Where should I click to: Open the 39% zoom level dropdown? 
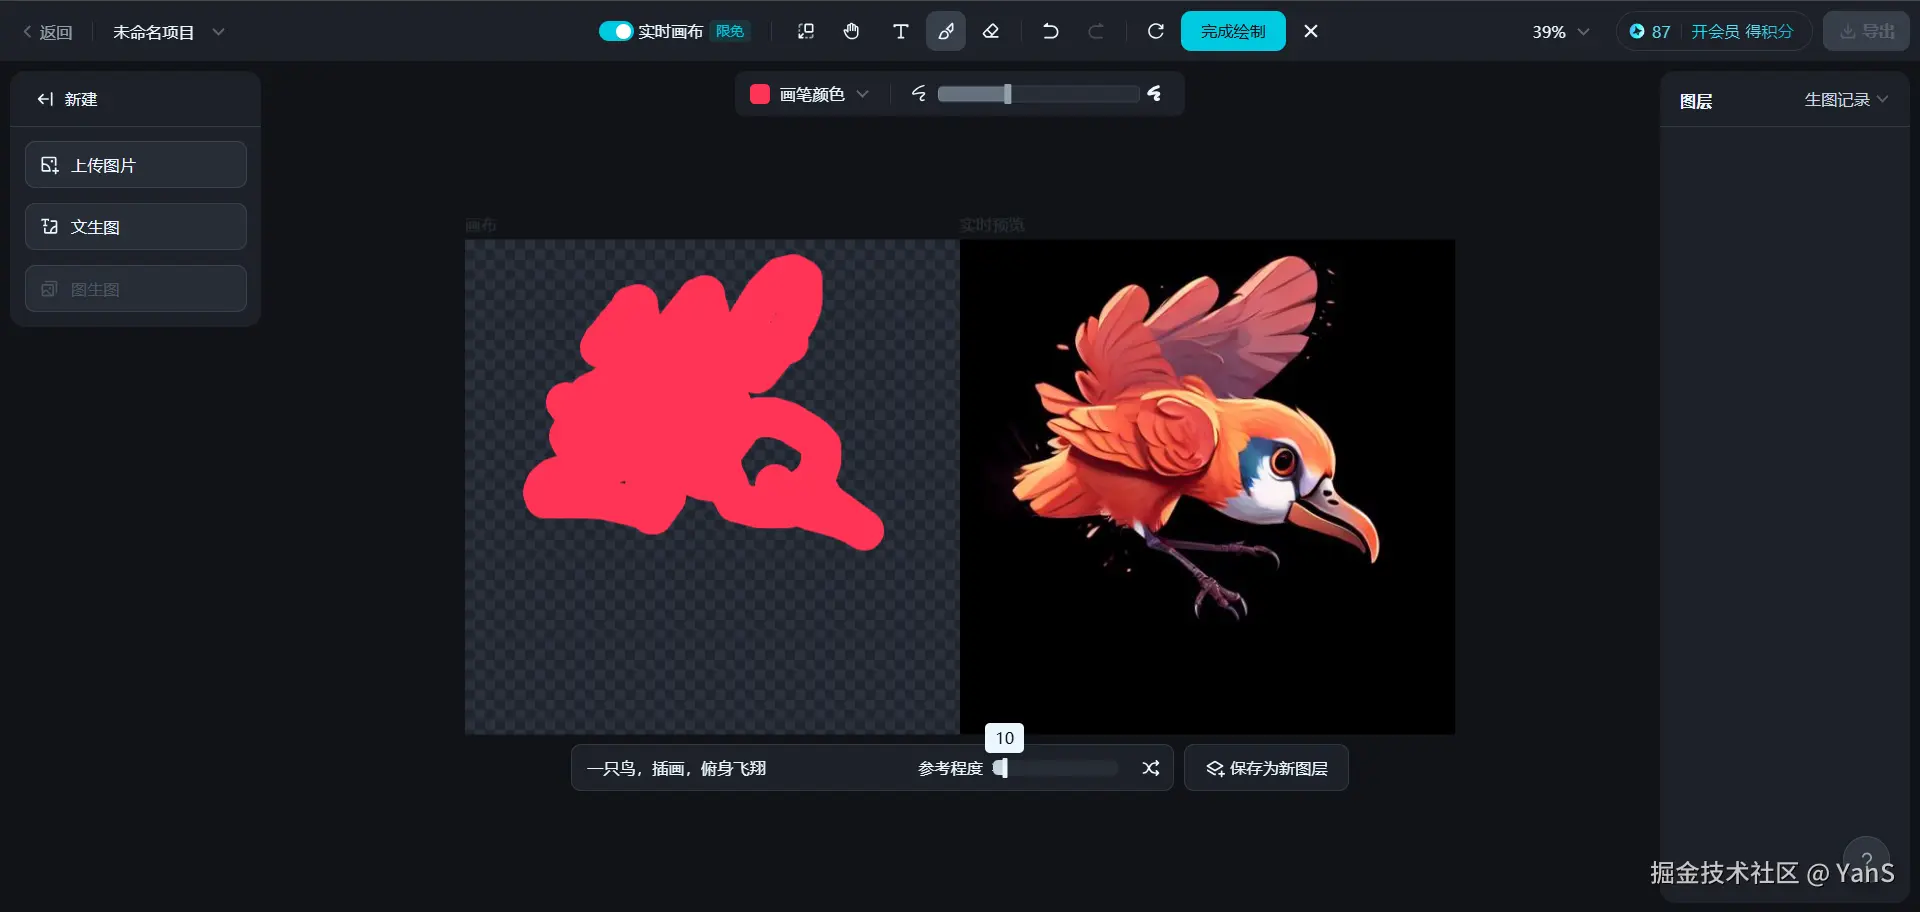(x=1560, y=32)
